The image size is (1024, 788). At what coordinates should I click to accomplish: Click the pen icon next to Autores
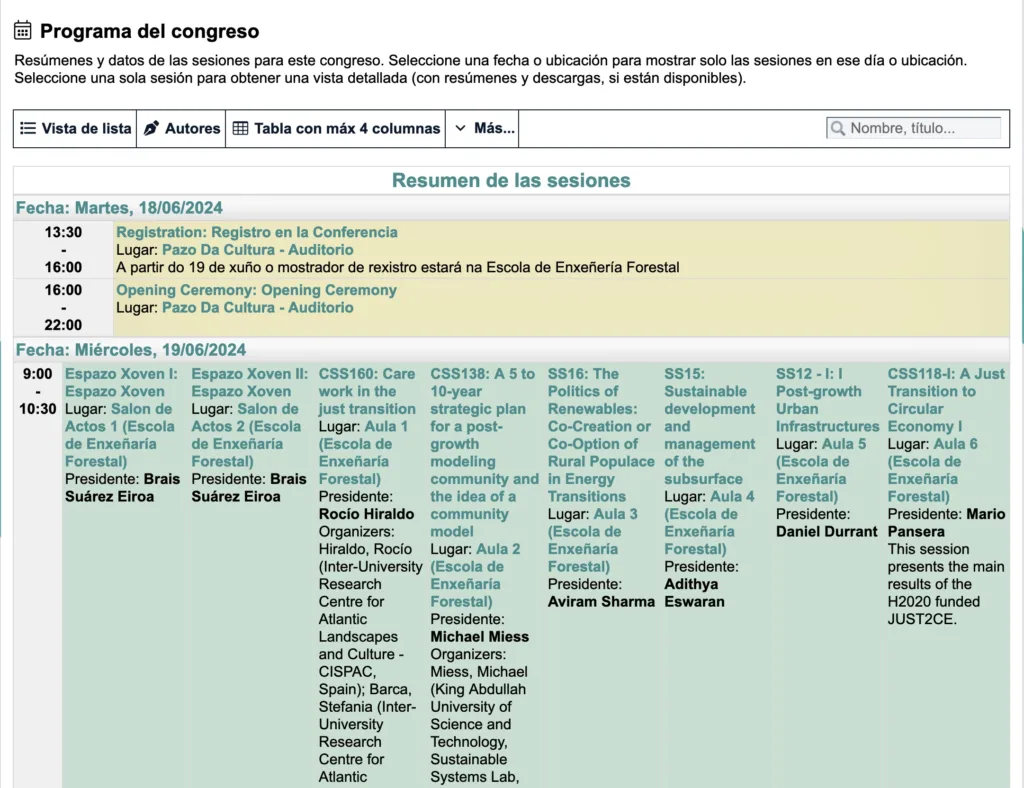click(x=152, y=128)
